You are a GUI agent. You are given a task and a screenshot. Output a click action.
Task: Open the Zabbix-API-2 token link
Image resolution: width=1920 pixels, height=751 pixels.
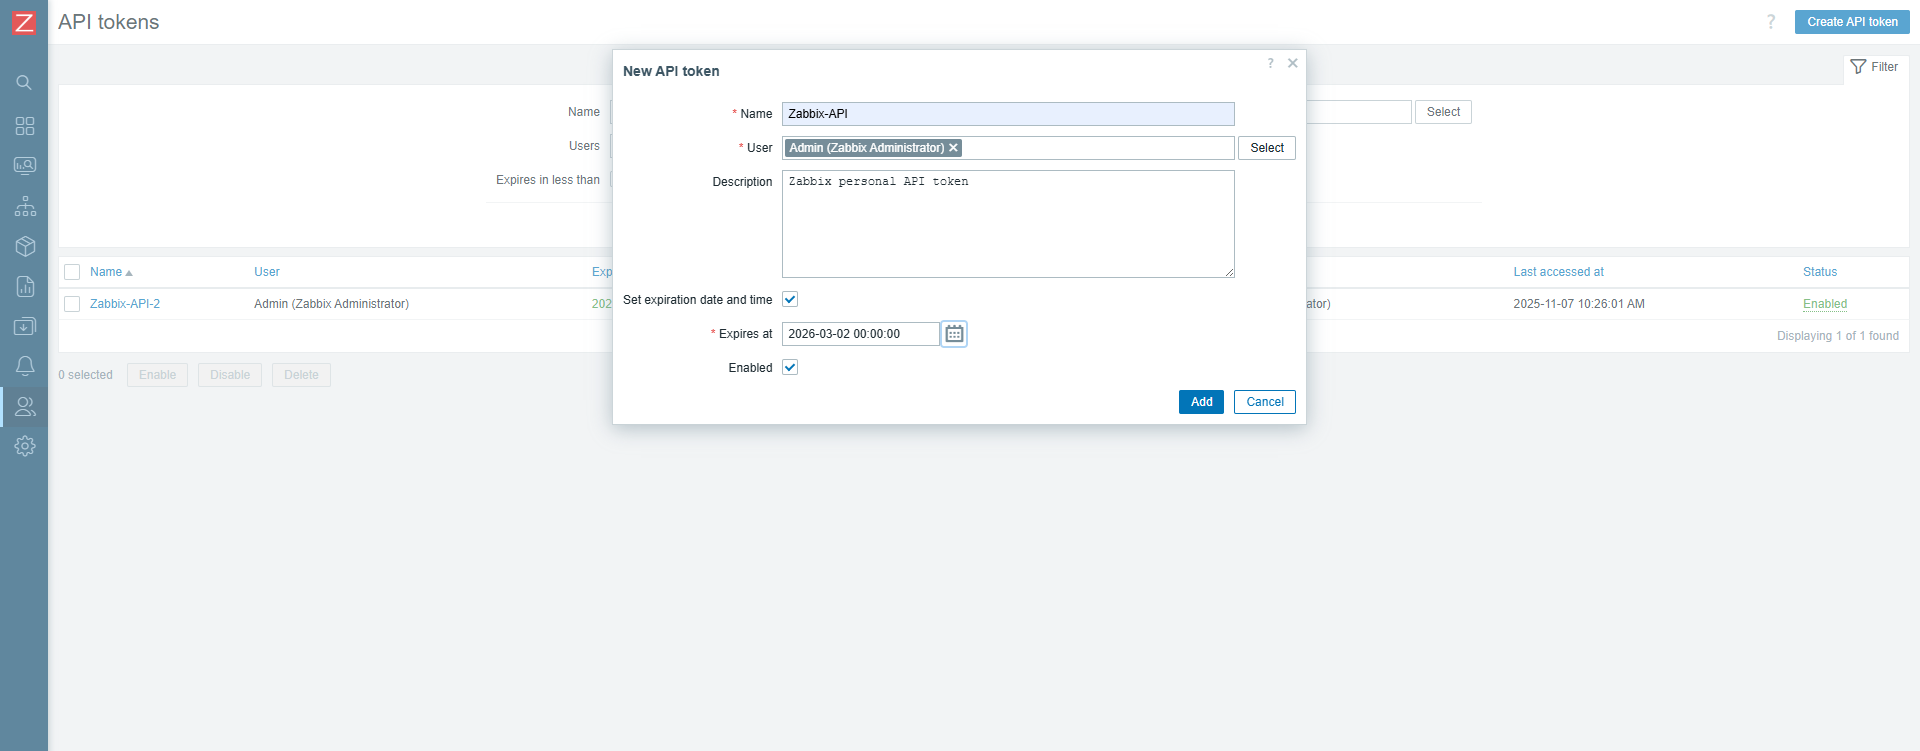(x=125, y=304)
